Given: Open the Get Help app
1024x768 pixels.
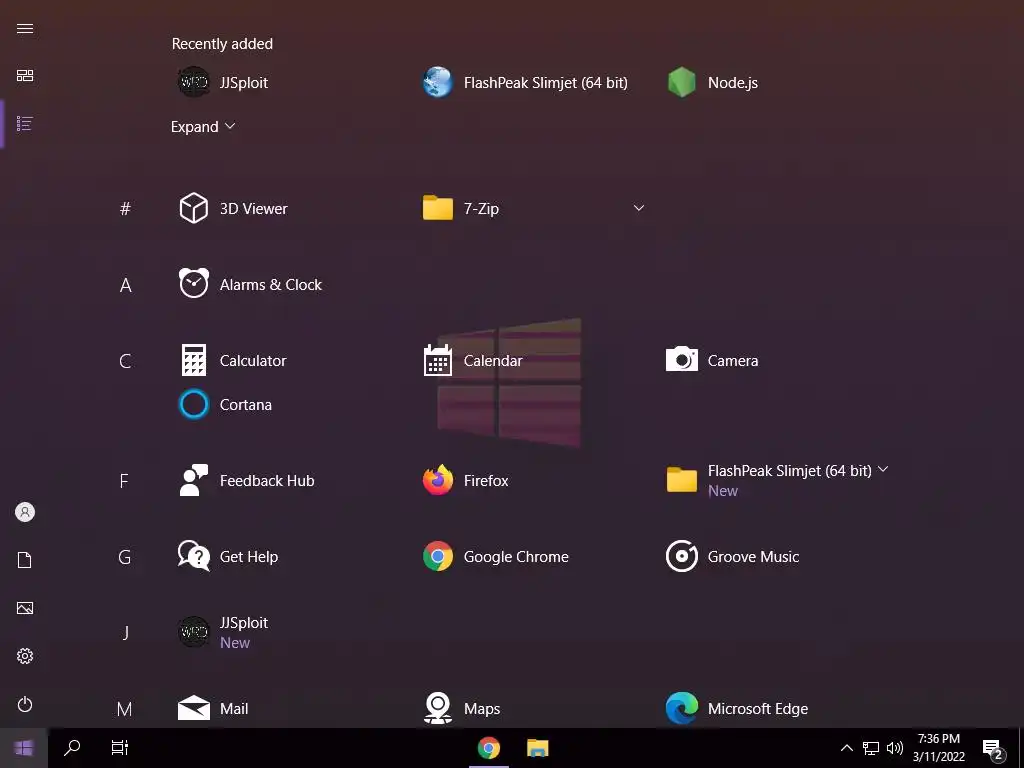Looking at the screenshot, I should tap(228, 556).
